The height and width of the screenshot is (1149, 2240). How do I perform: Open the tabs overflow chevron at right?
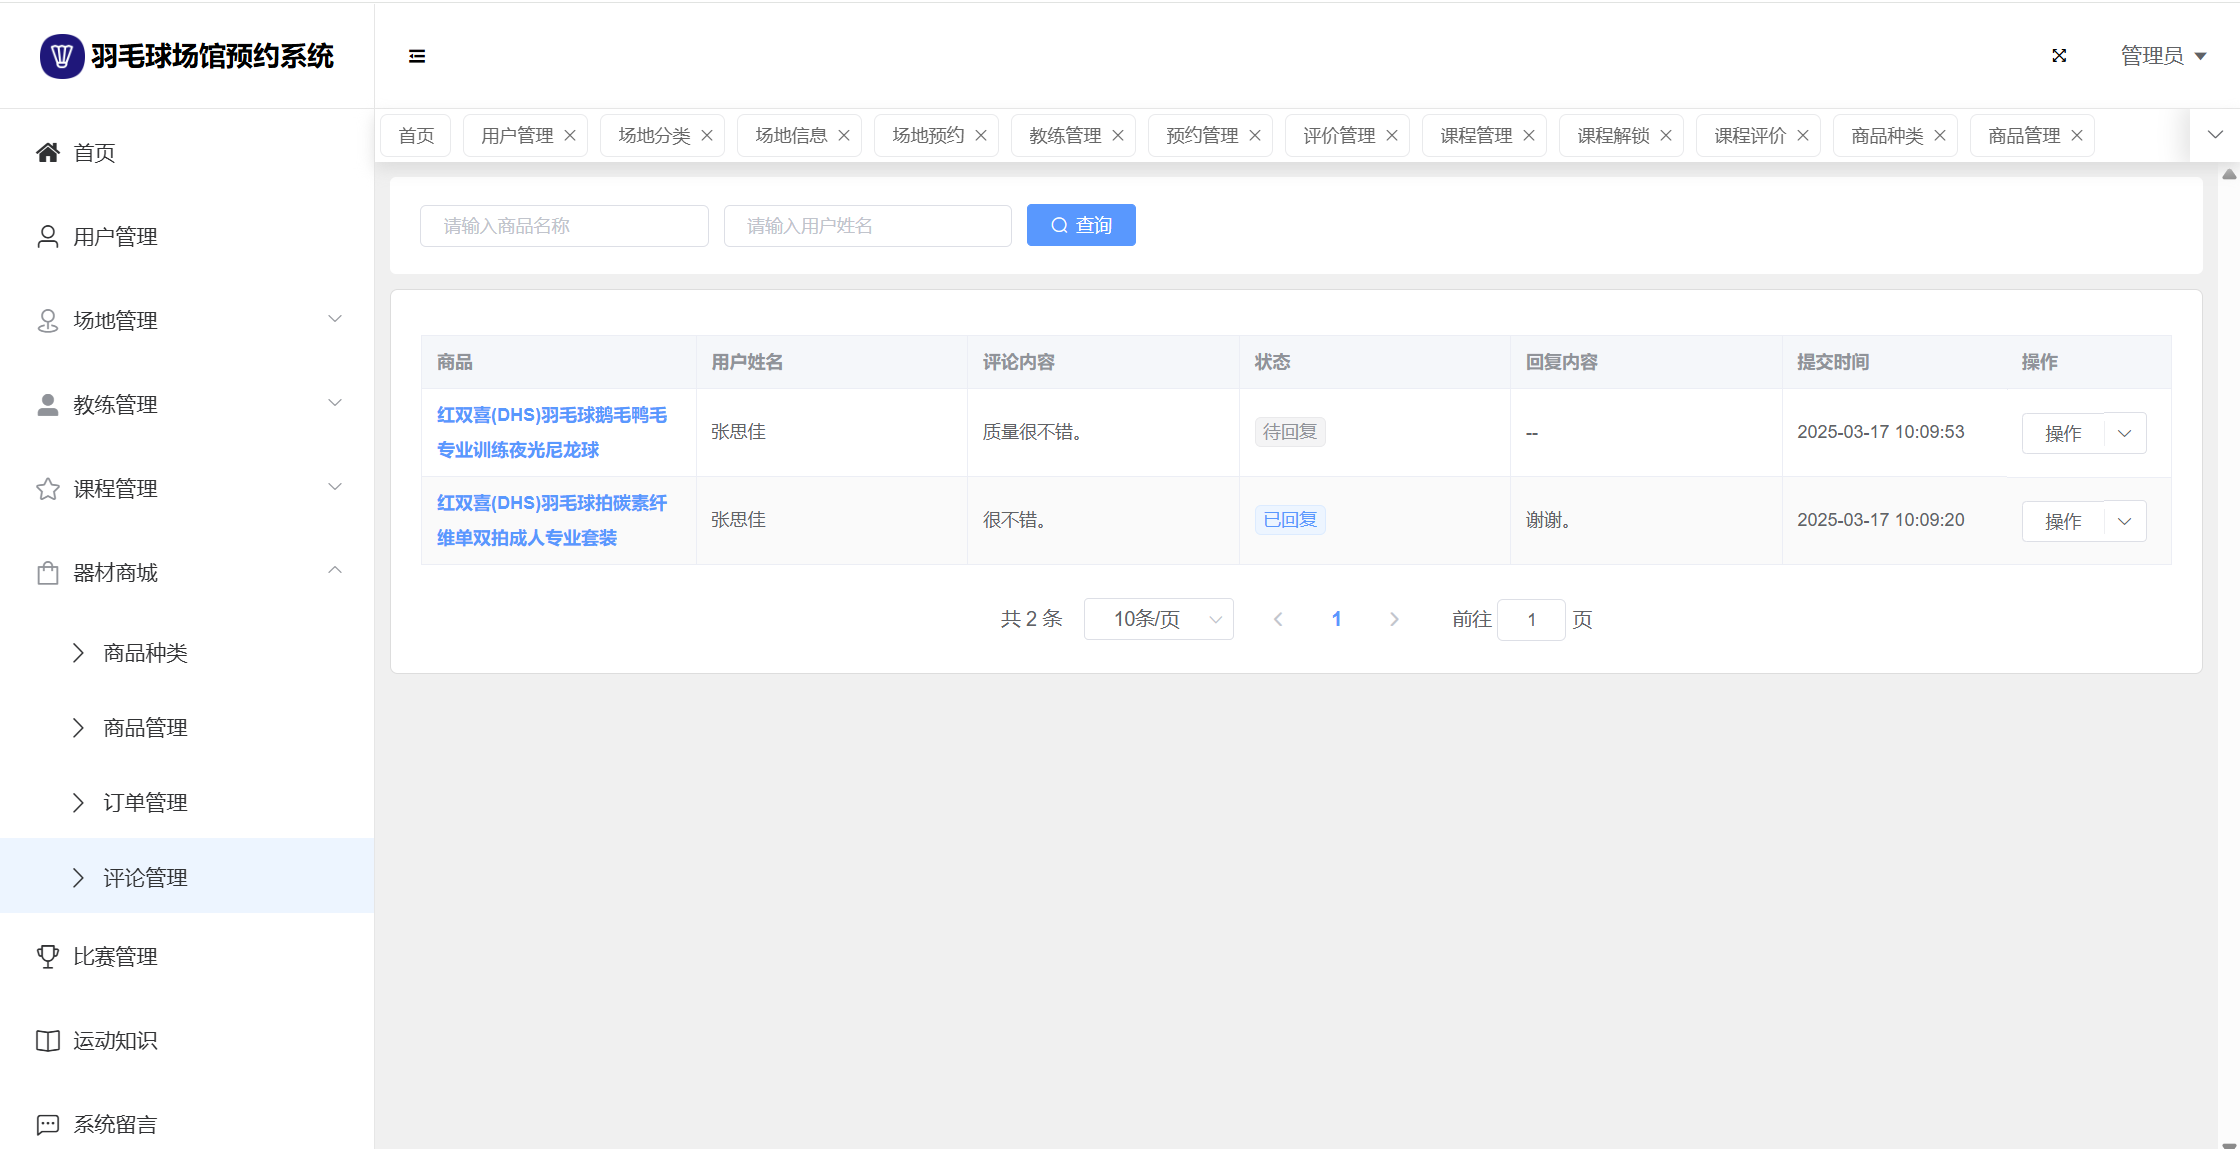(x=2215, y=135)
